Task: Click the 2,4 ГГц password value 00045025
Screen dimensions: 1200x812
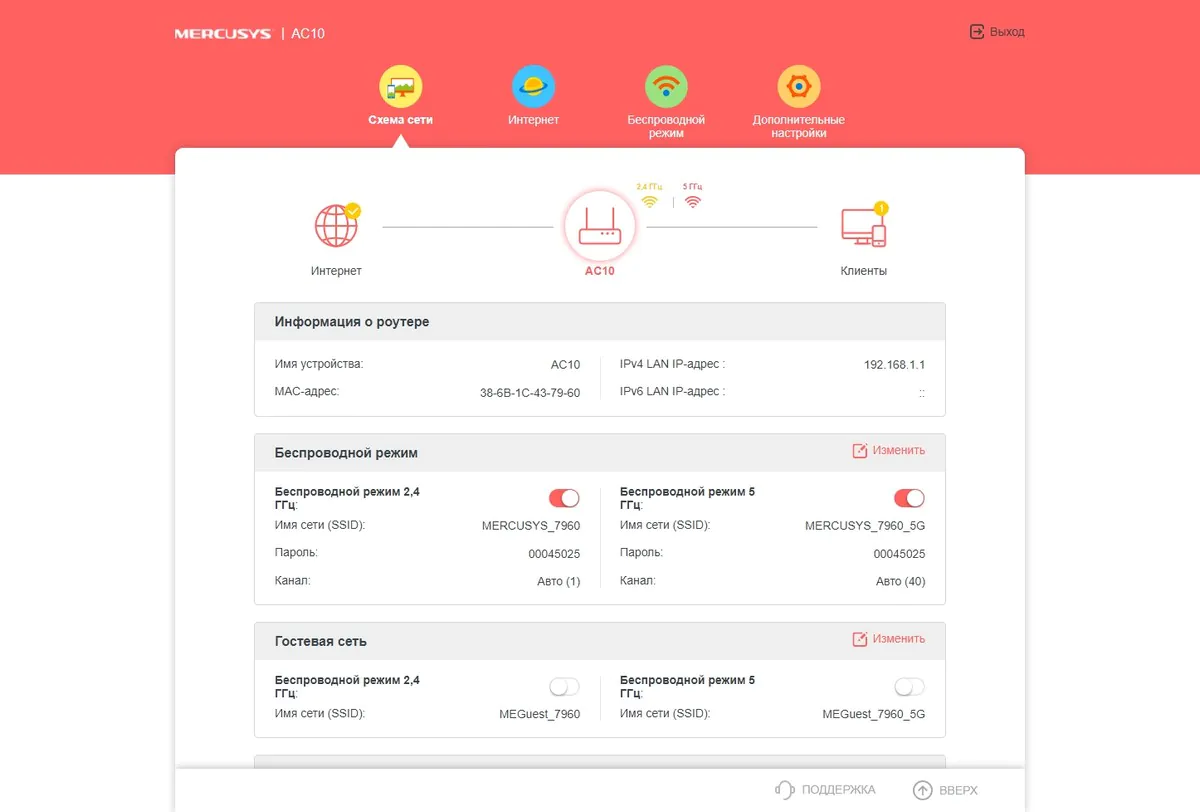Action: click(554, 554)
